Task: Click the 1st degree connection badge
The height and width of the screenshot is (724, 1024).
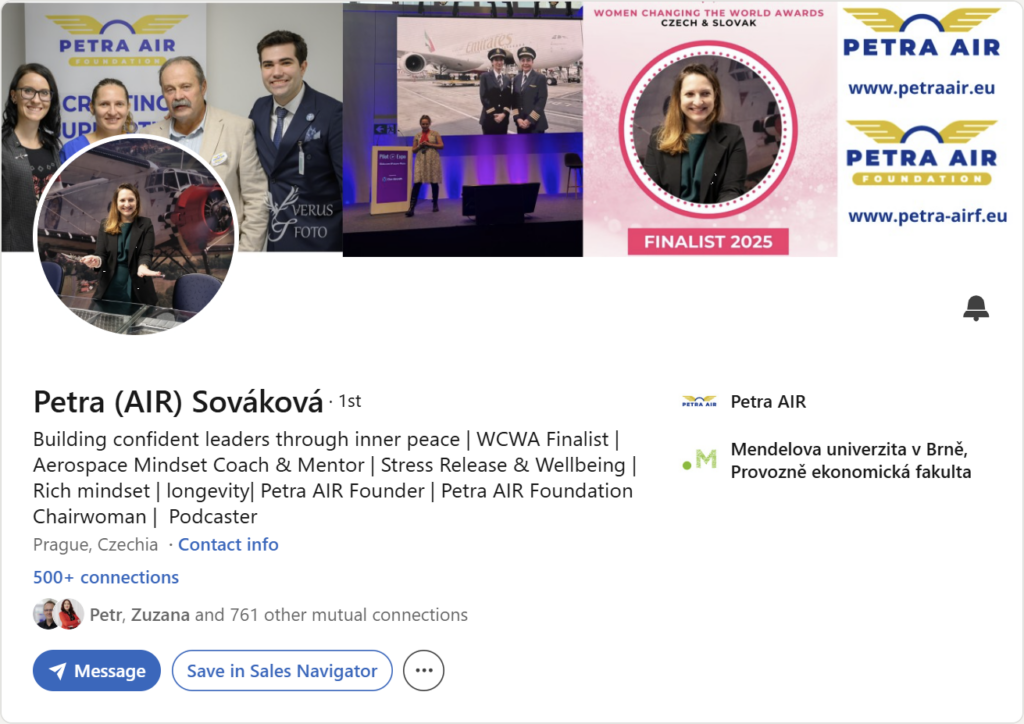Action: click(349, 401)
